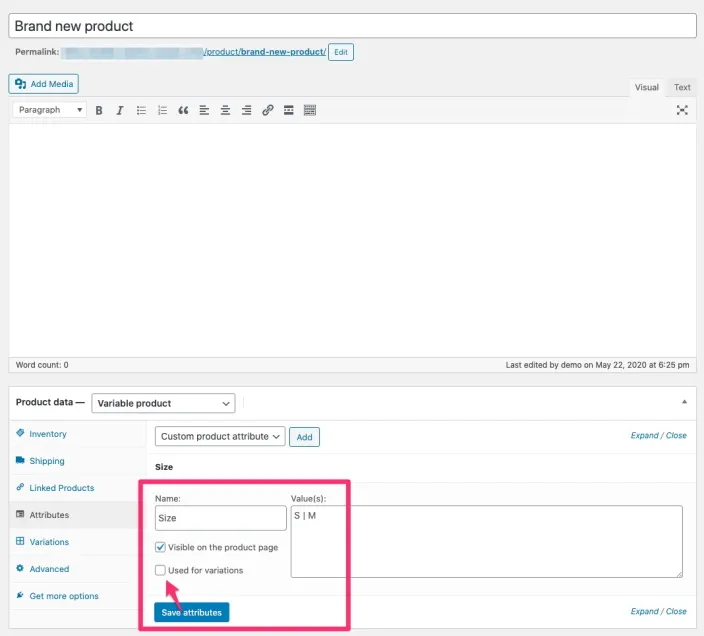The image size is (704, 636).
Task: Insert a bulleted list
Action: click(x=141, y=110)
